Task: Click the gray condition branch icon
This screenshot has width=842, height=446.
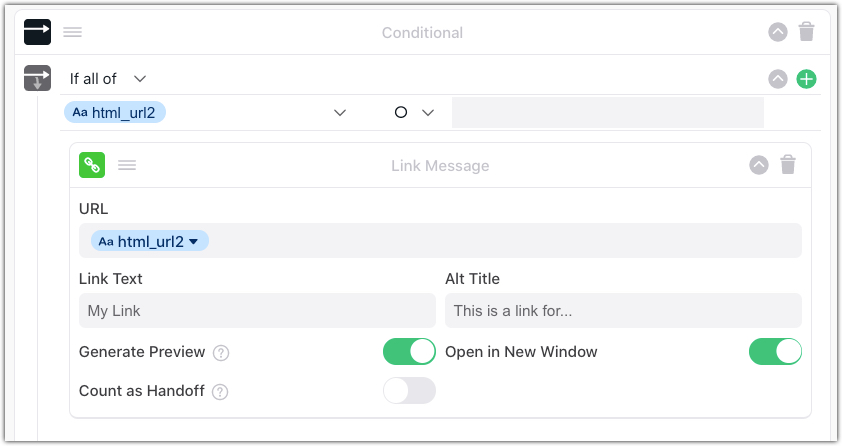Action: pos(37,78)
